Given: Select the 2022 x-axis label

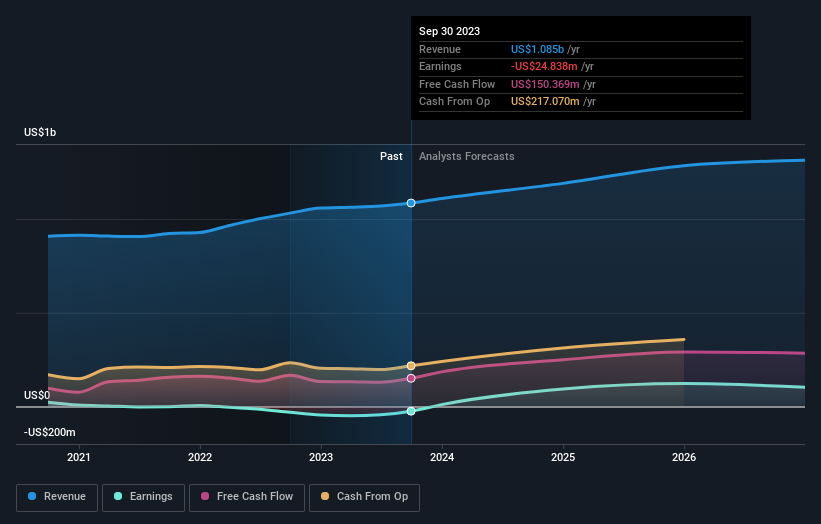Looking at the screenshot, I should pos(200,458).
